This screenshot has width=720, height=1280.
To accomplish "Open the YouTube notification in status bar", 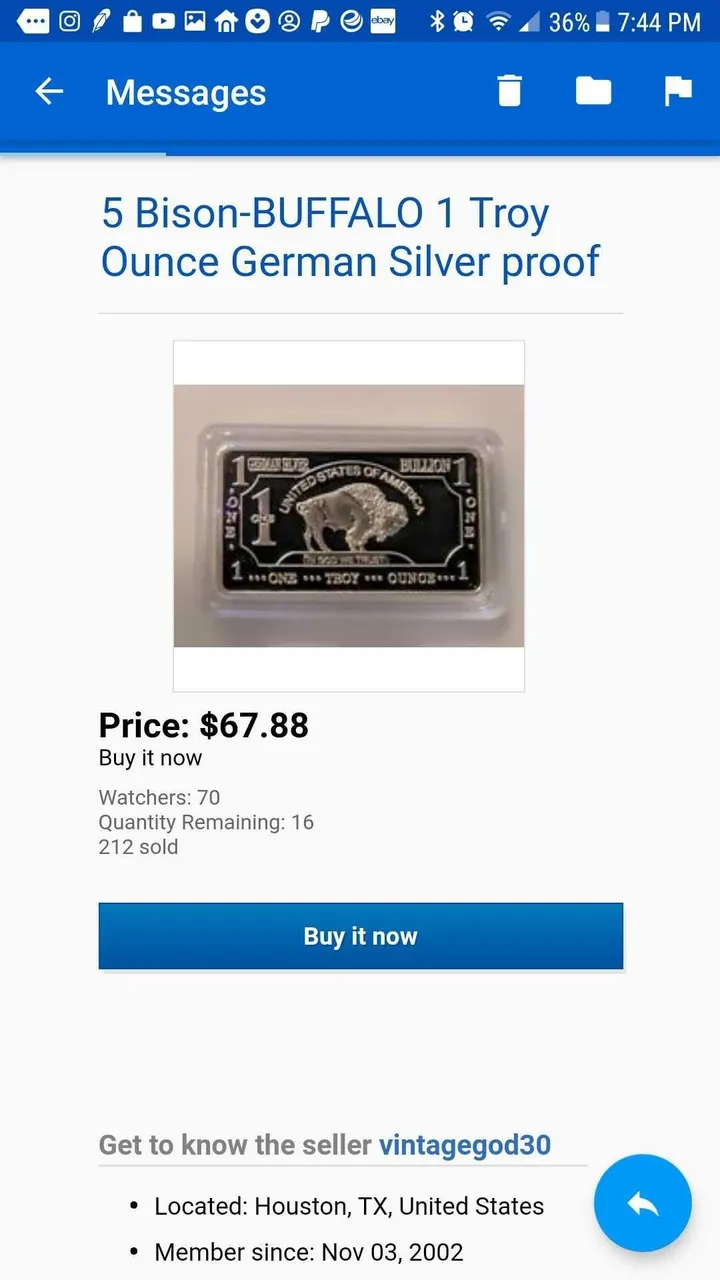I will pyautogui.click(x=163, y=21).
